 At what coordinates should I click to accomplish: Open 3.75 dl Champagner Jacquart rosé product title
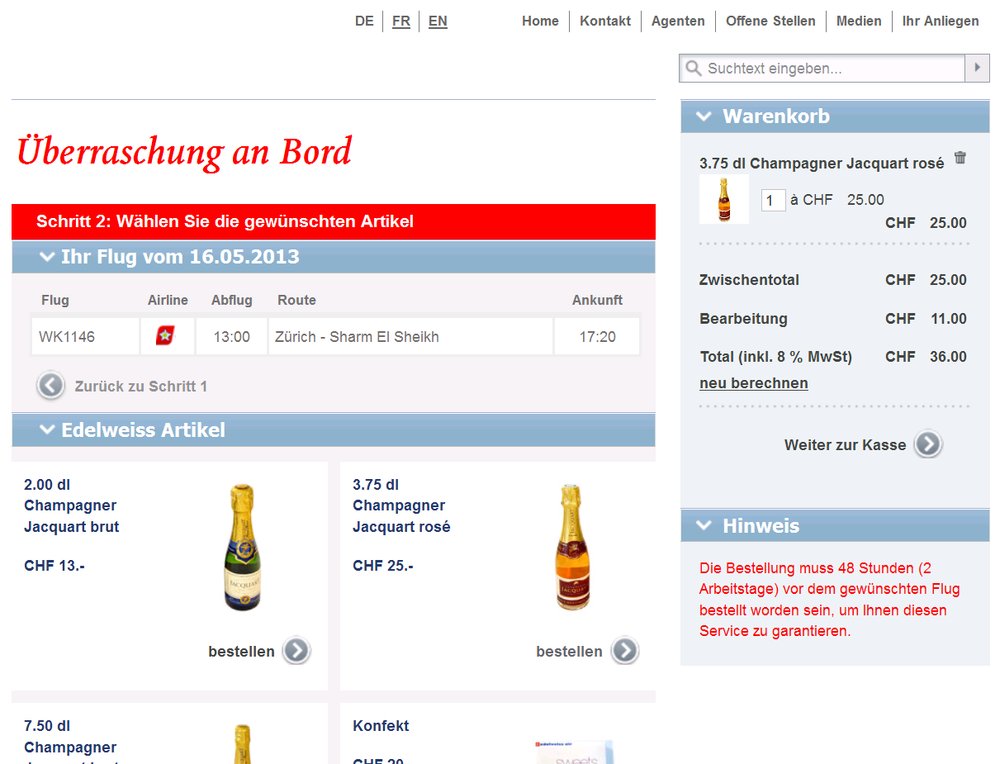tap(401, 506)
